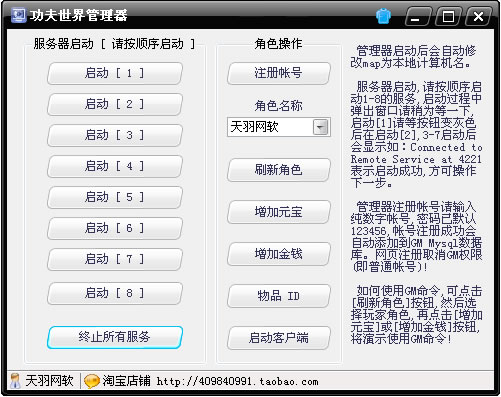Click the 功夫世界管理器 title text
Image resolution: width=501 pixels, height=397 pixels.
(x=78, y=15)
